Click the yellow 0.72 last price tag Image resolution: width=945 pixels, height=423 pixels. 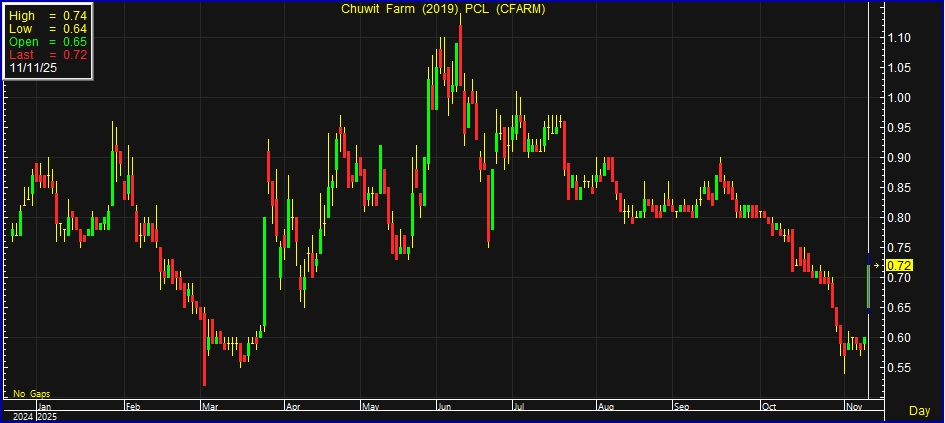click(900, 265)
